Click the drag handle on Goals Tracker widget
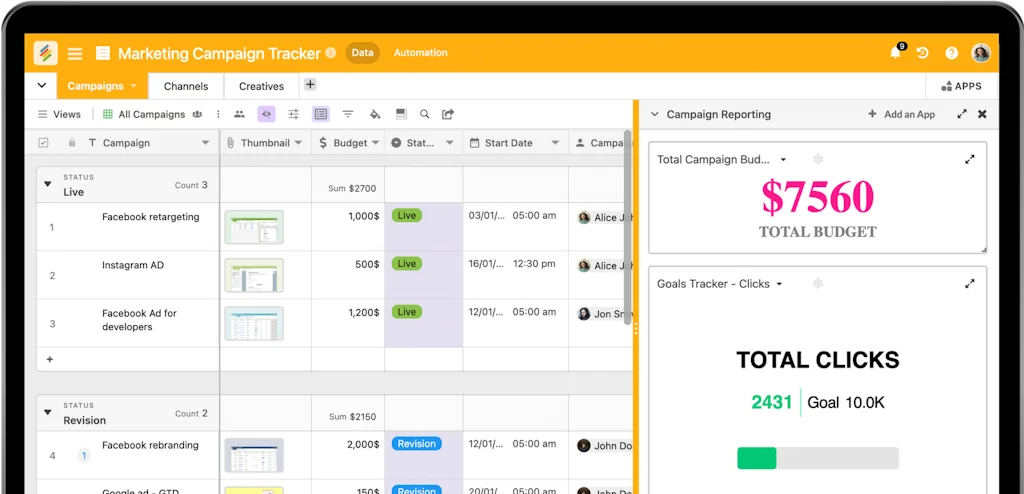This screenshot has width=1024, height=494. click(818, 284)
